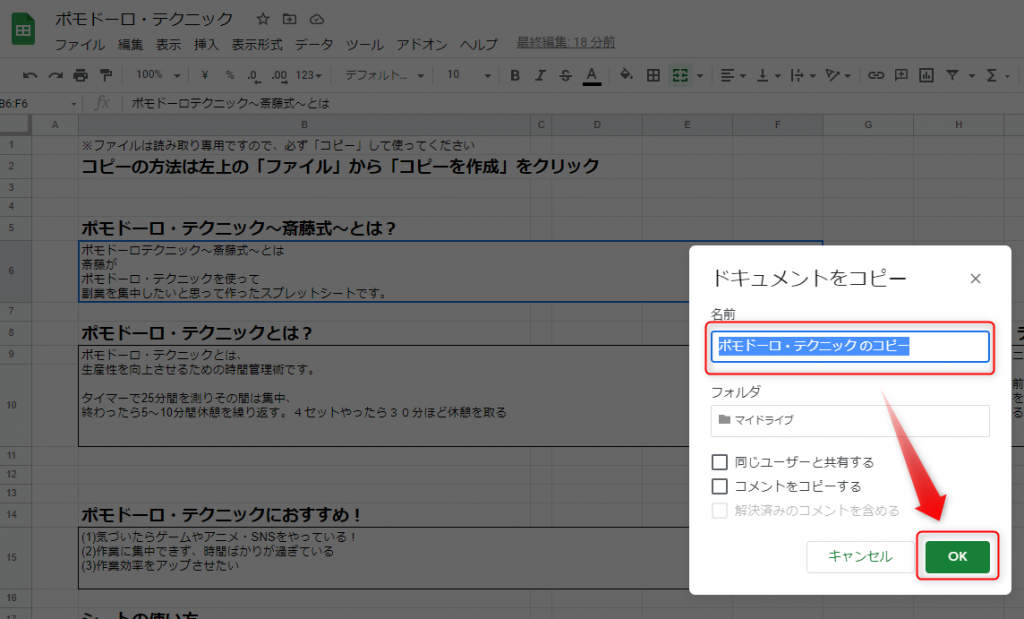Open the text color picker

tap(591, 75)
